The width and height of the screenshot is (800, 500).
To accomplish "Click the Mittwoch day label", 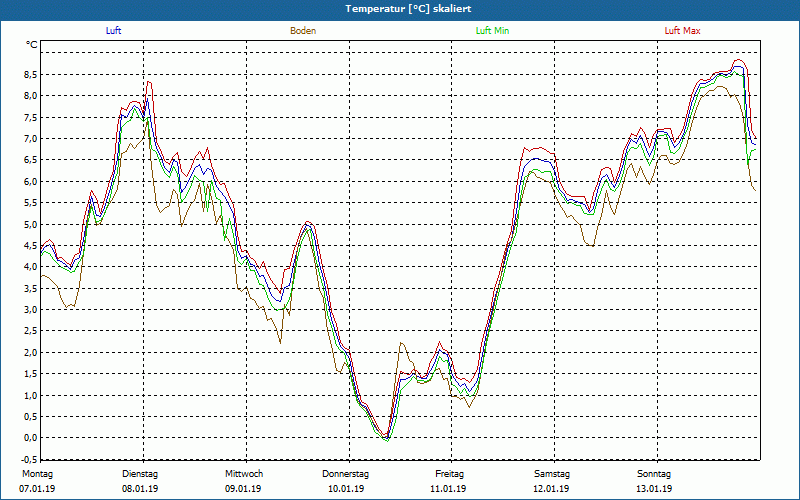I will tap(244, 474).
